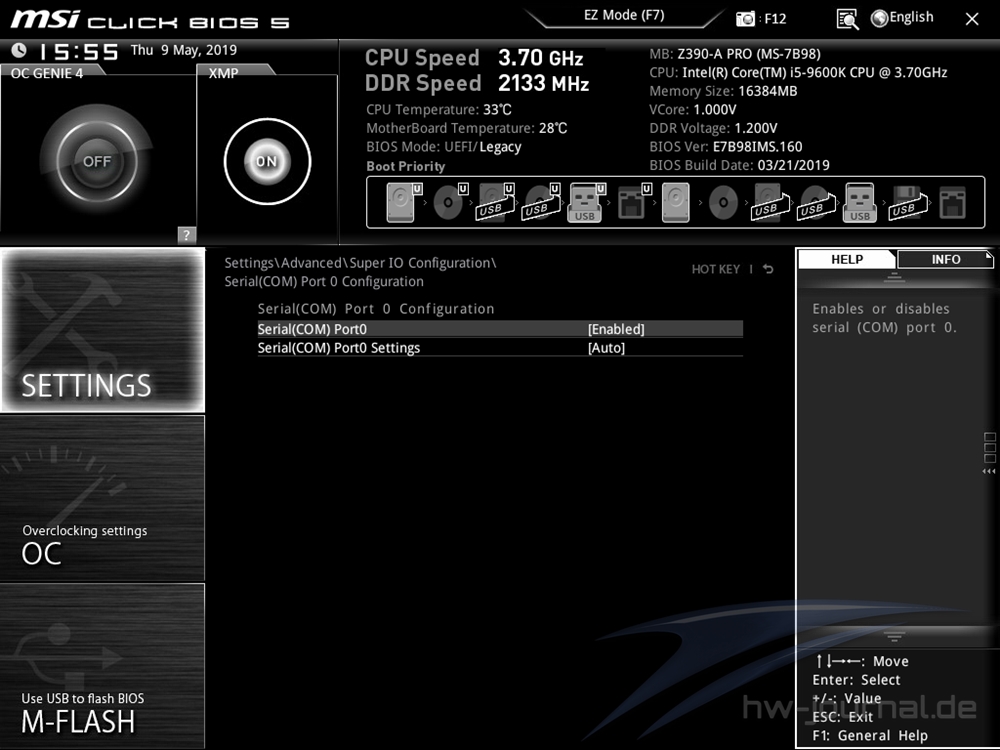Toggle the XMP ON button
The width and height of the screenshot is (1000, 750).
265,161
